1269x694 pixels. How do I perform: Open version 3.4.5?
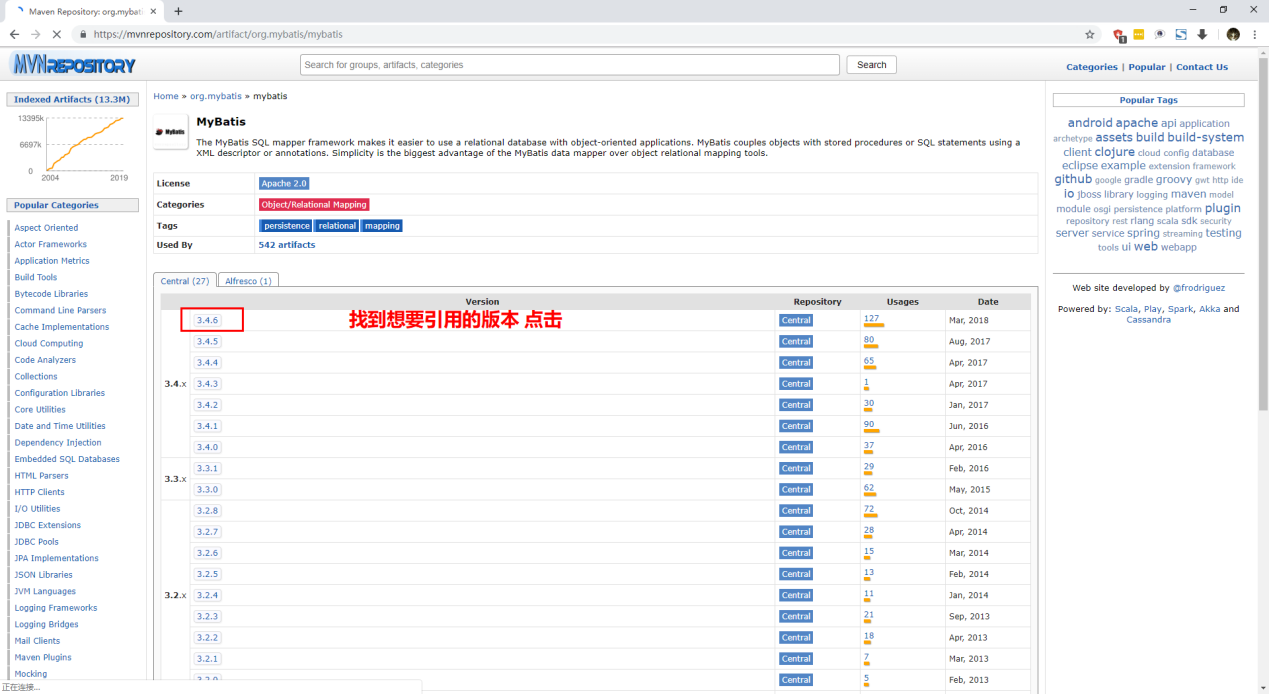[x=207, y=341]
